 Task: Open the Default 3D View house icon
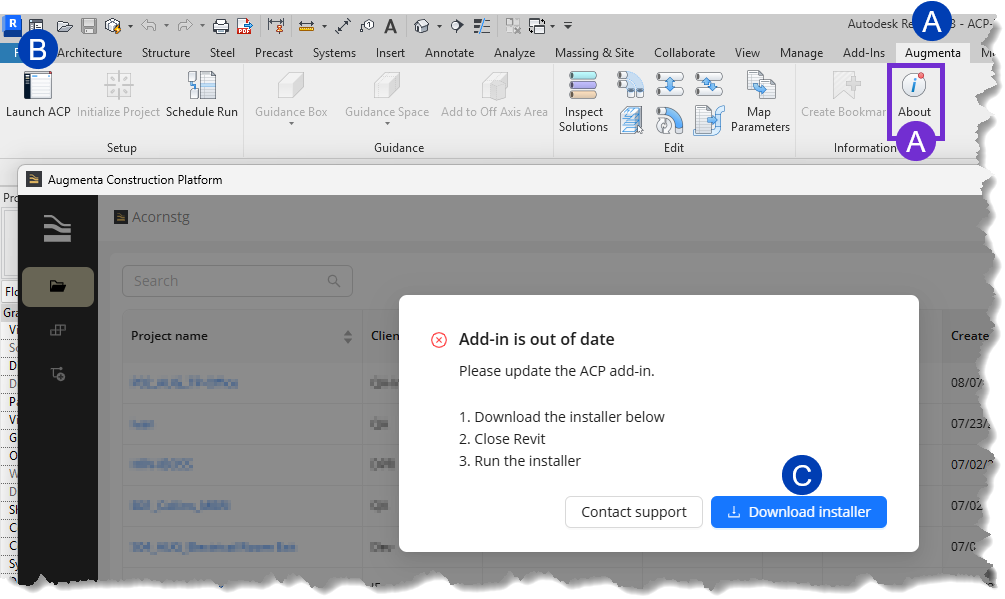pyautogui.click(x=421, y=26)
